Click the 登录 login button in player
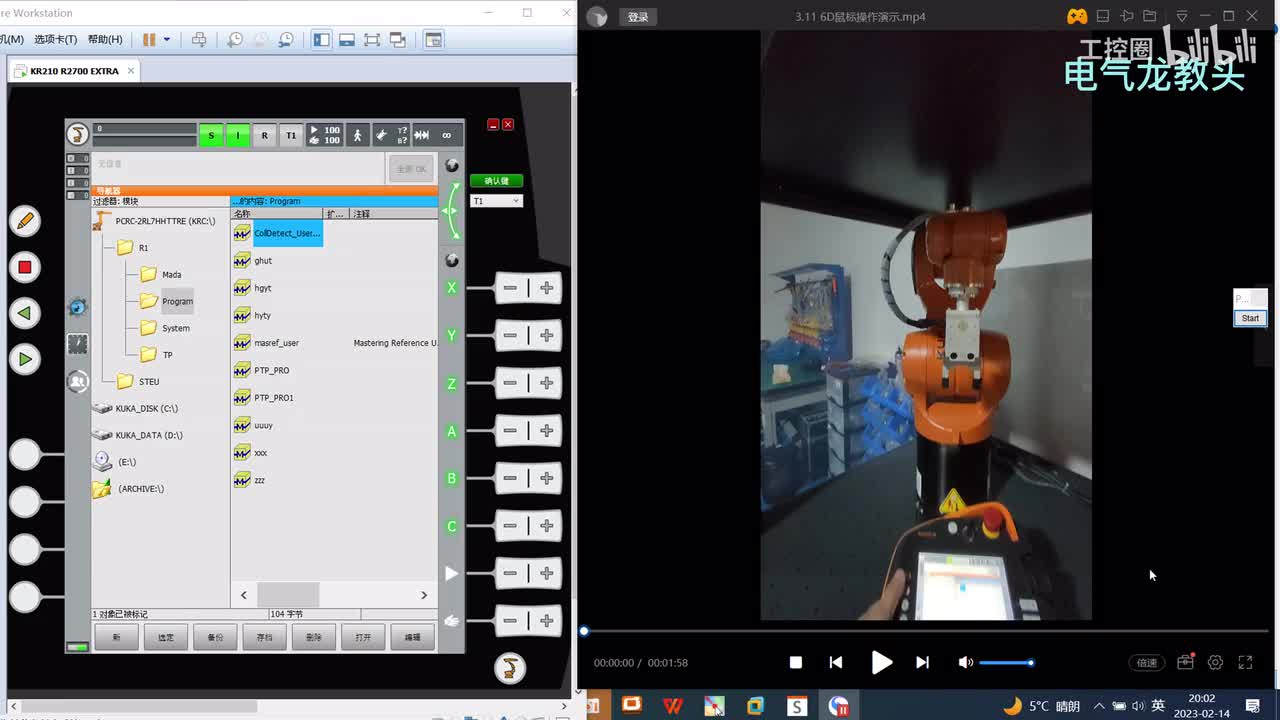The image size is (1280, 720). [638, 17]
